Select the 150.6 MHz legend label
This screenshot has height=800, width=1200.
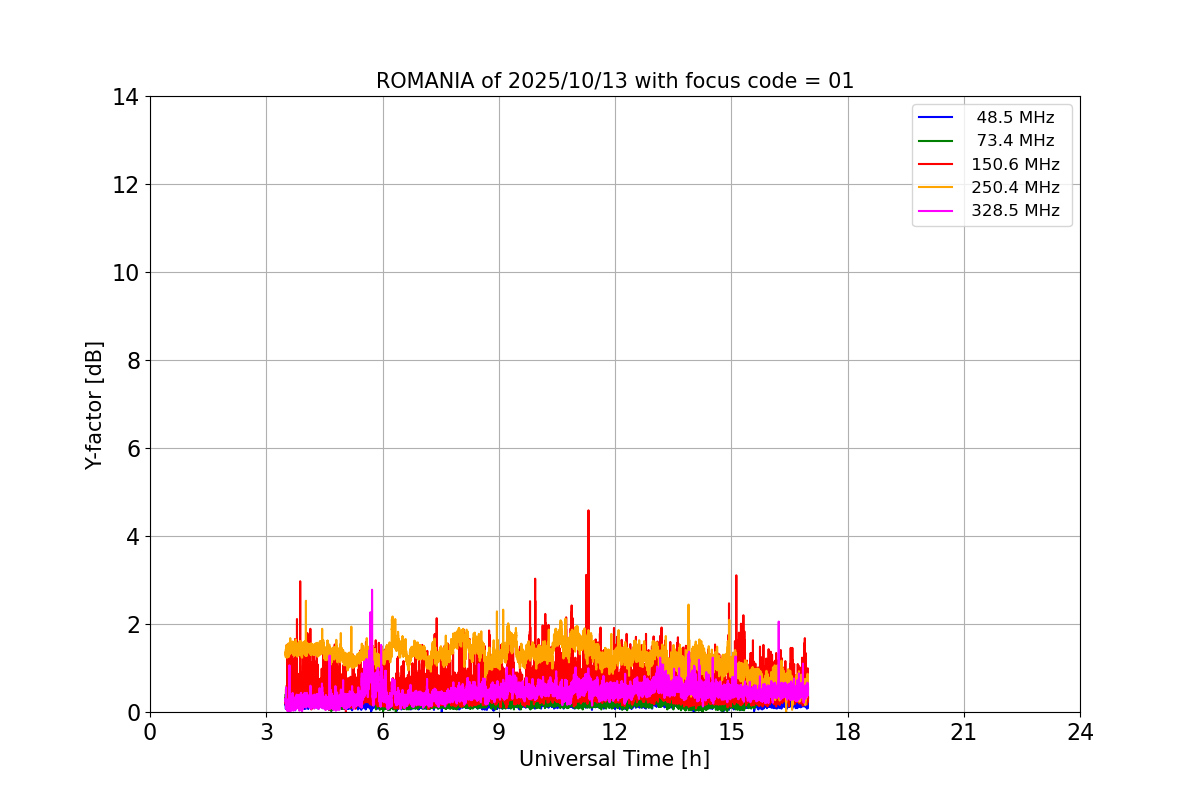1015,164
